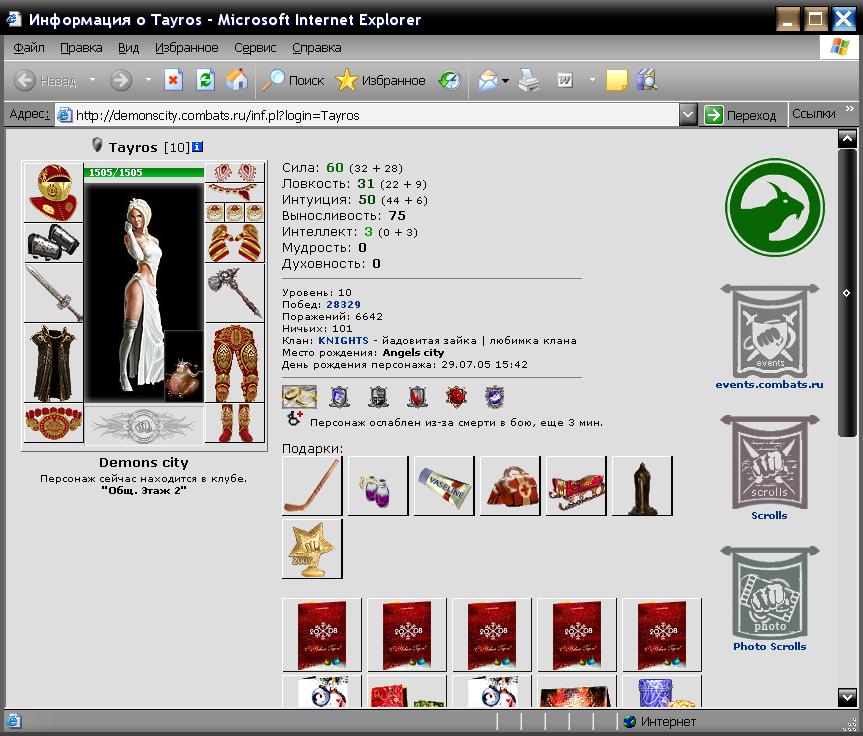This screenshot has height=736, width=863.
Task: Click the address URL field
Action: coord(368,115)
